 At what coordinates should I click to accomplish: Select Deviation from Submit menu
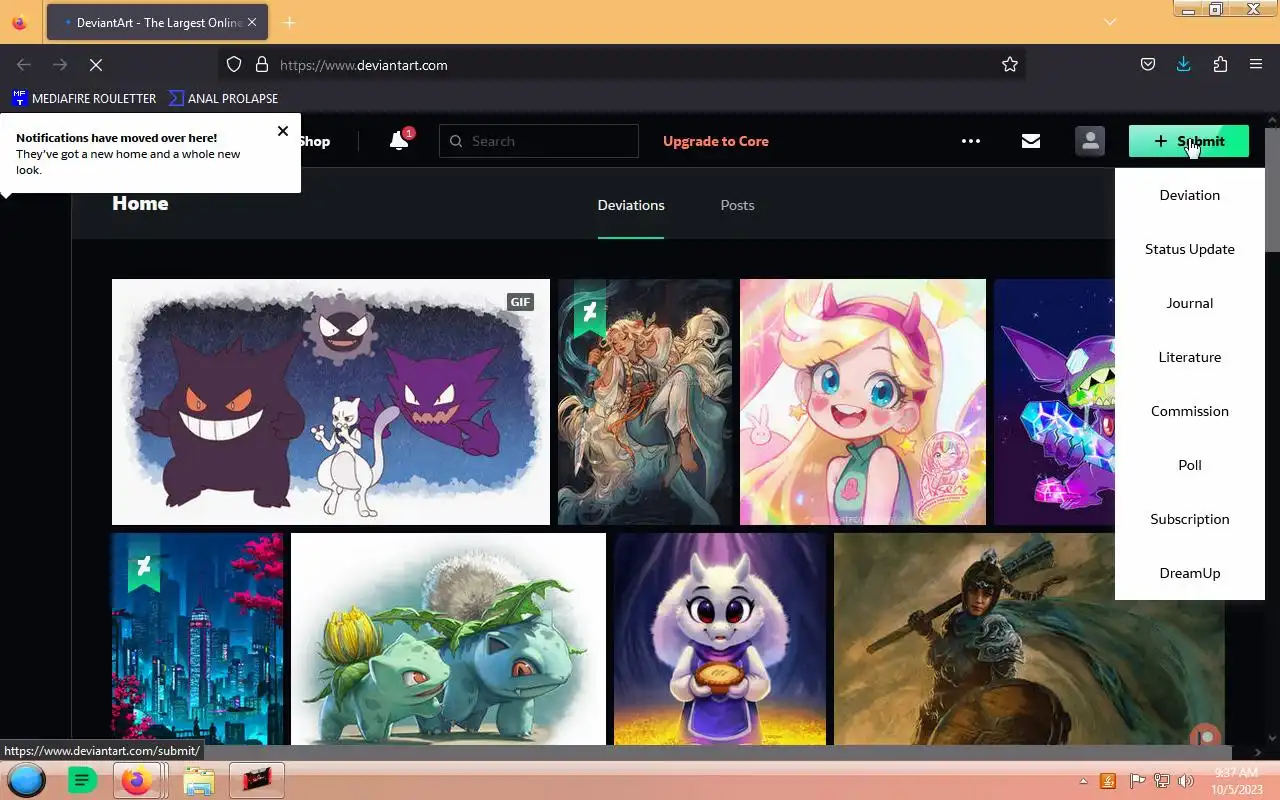[x=1190, y=195]
